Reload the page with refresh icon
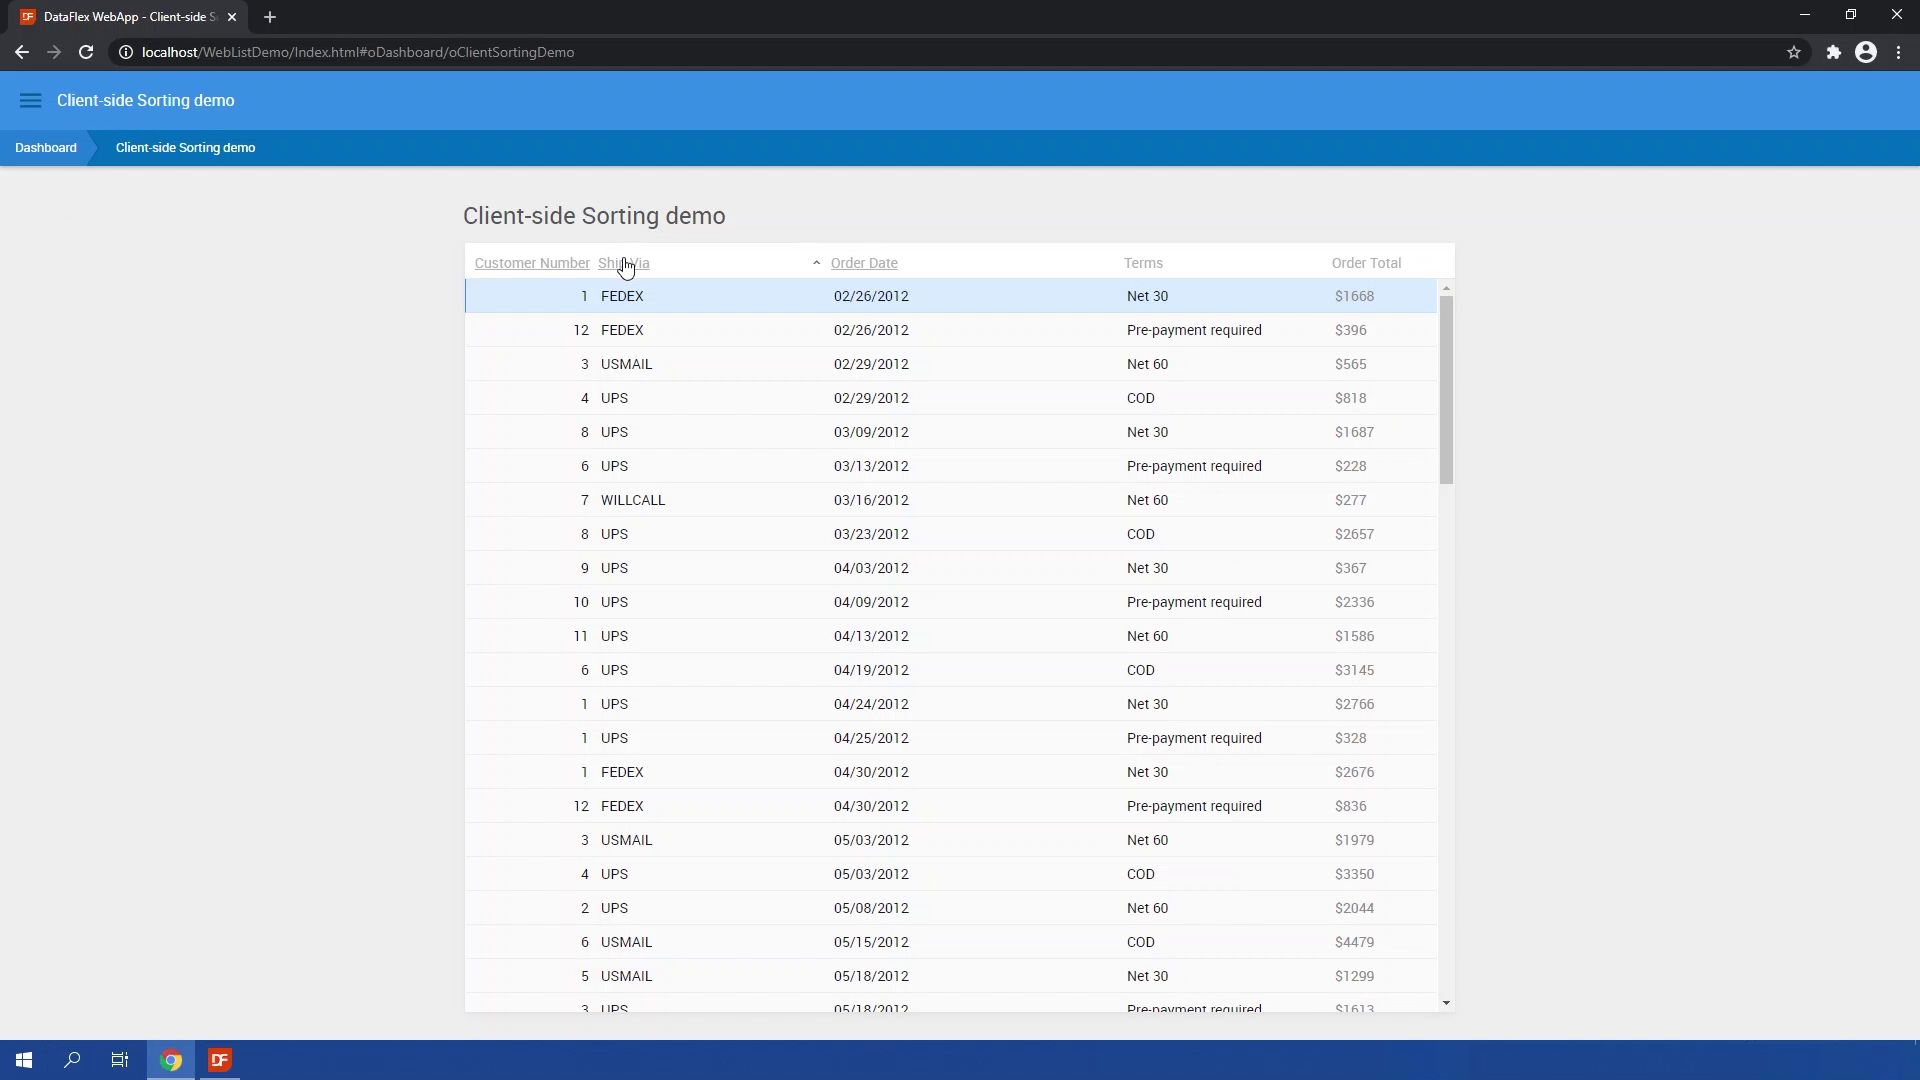Viewport: 1920px width, 1080px height. 86,52
